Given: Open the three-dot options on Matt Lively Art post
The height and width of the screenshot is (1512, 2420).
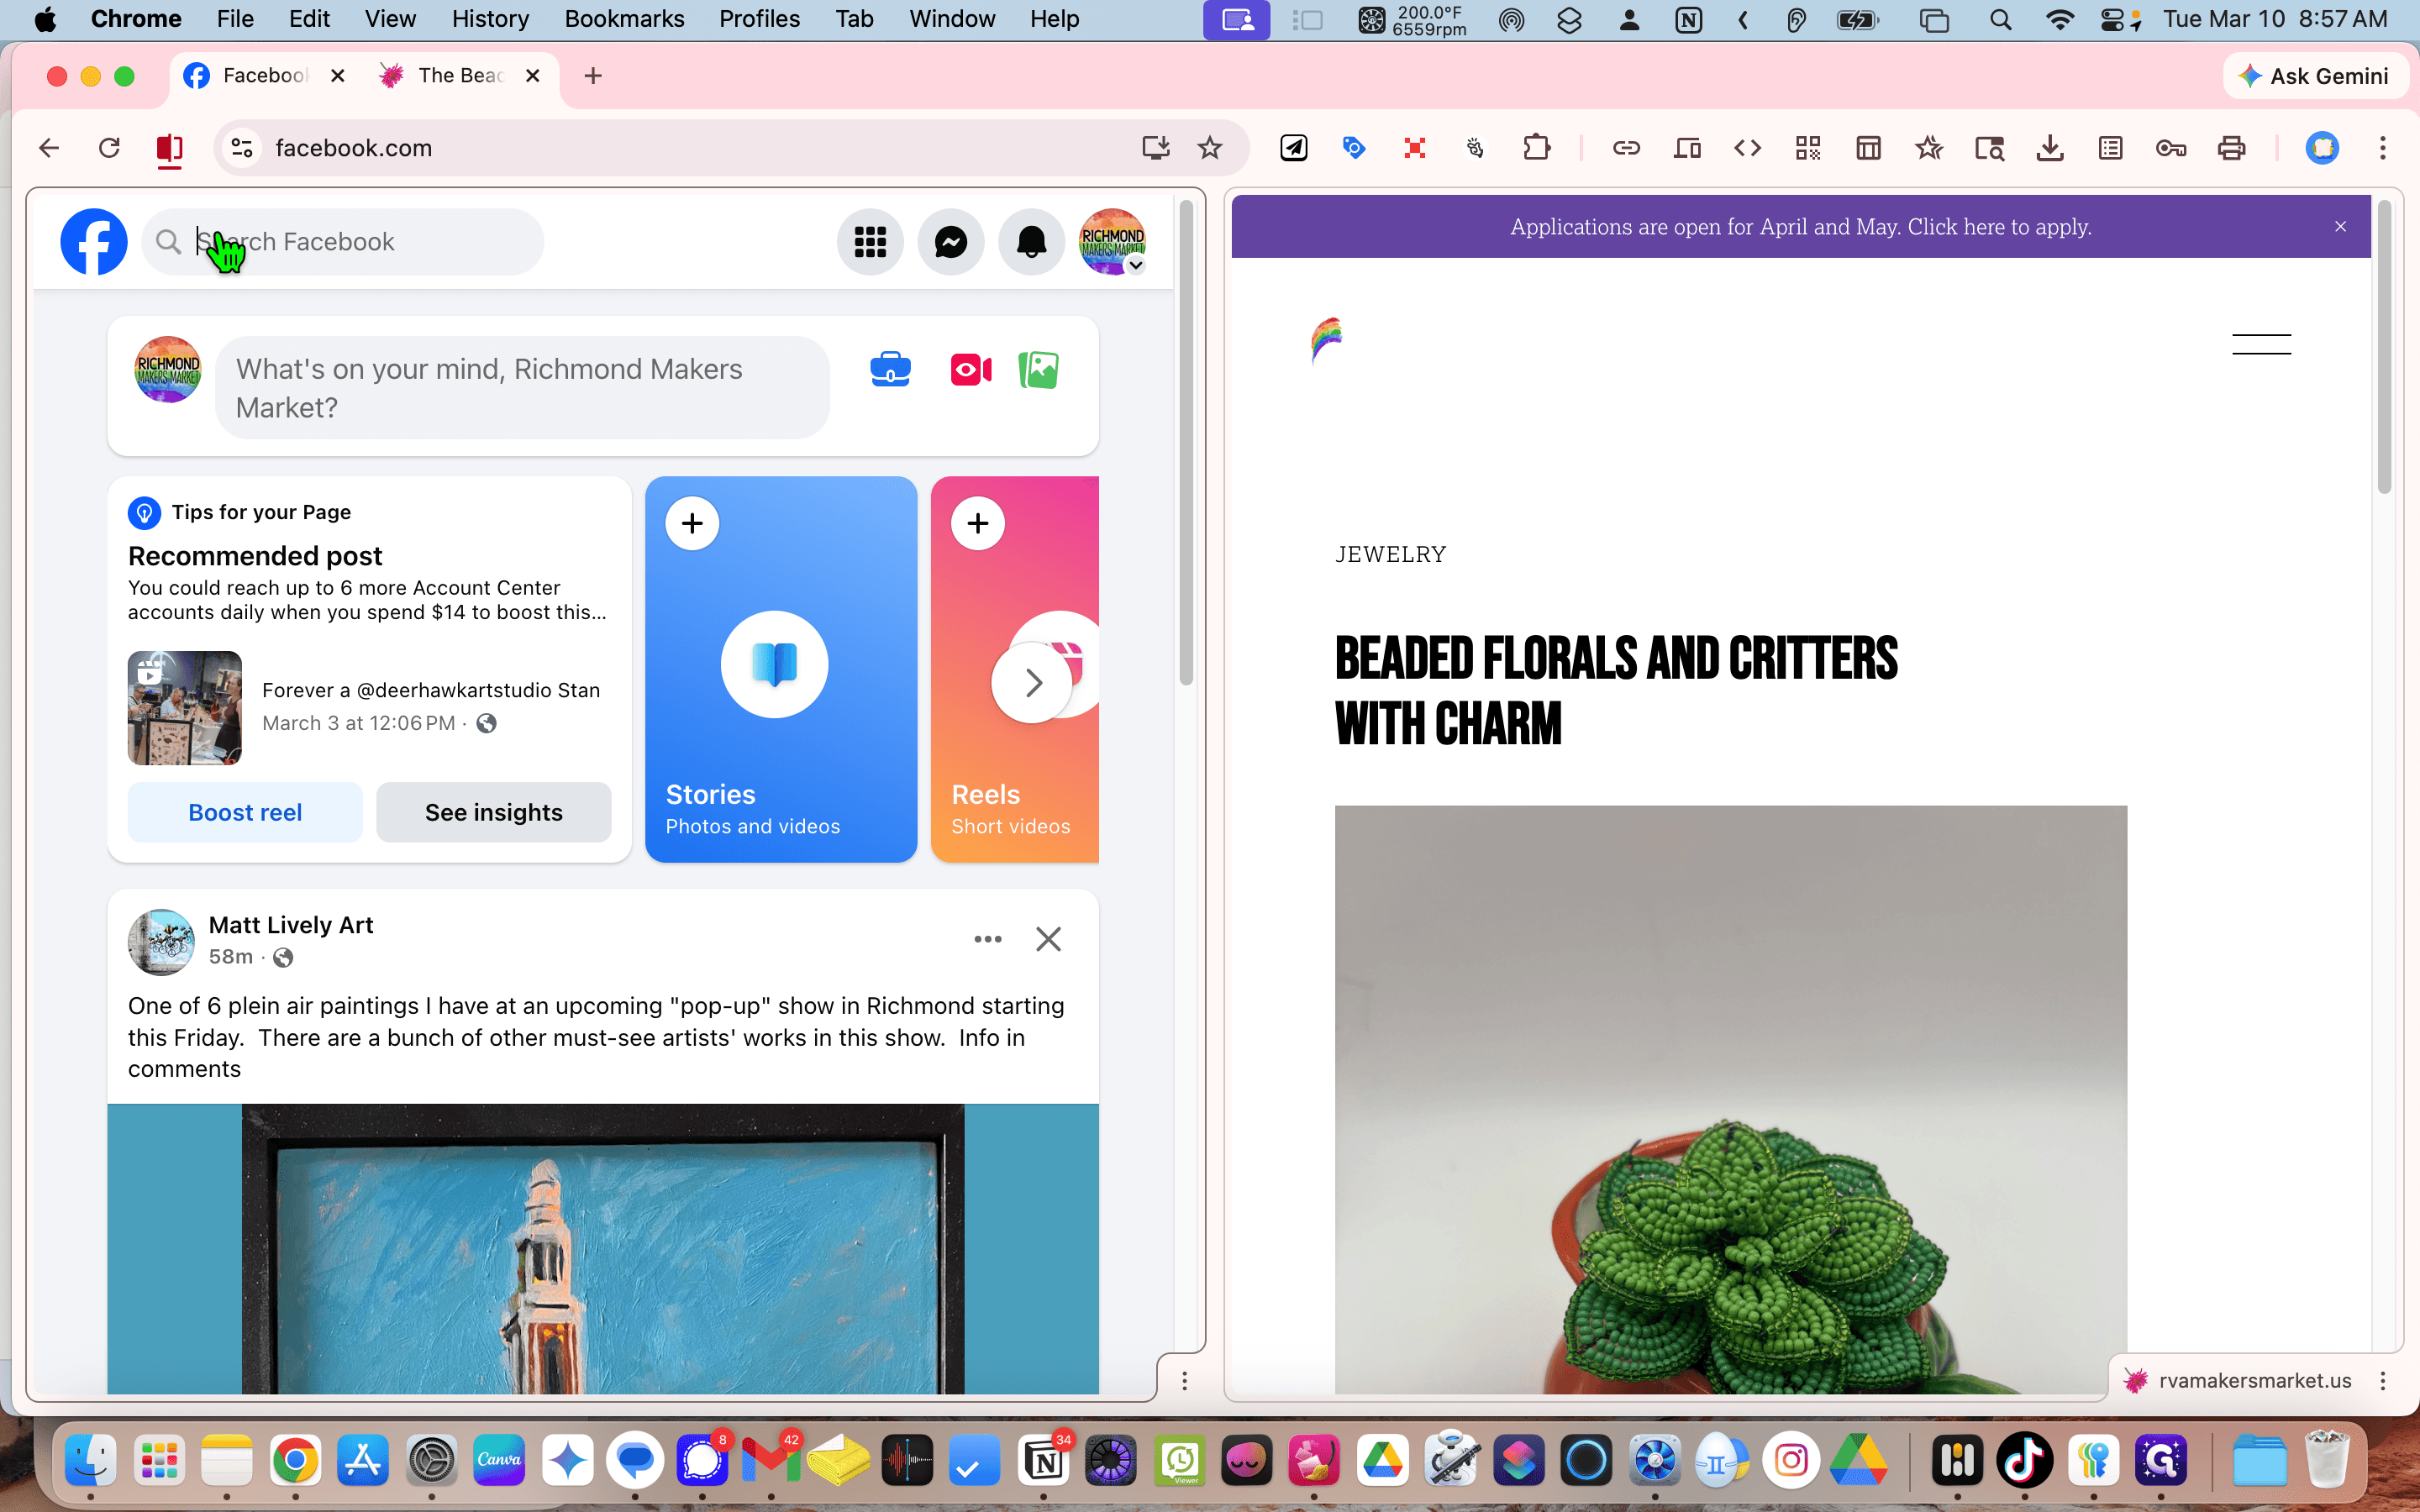Looking at the screenshot, I should [x=988, y=939].
